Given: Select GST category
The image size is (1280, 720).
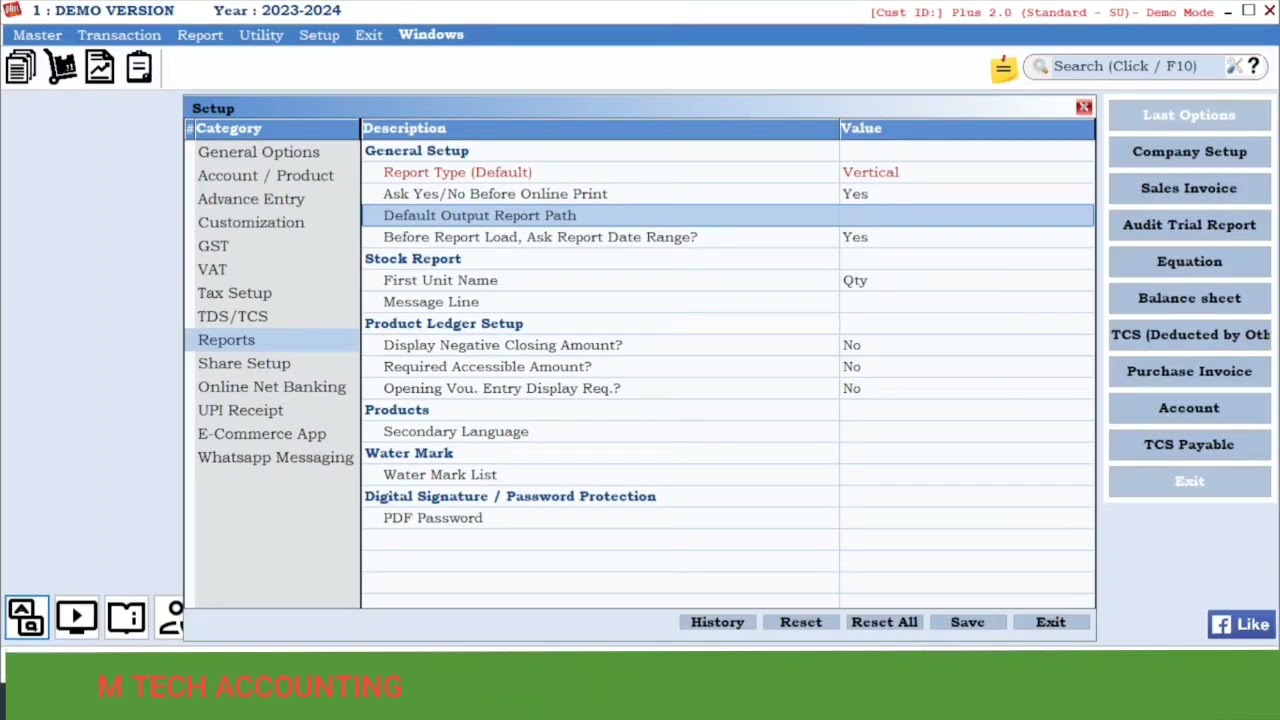Looking at the screenshot, I should coord(213,246).
